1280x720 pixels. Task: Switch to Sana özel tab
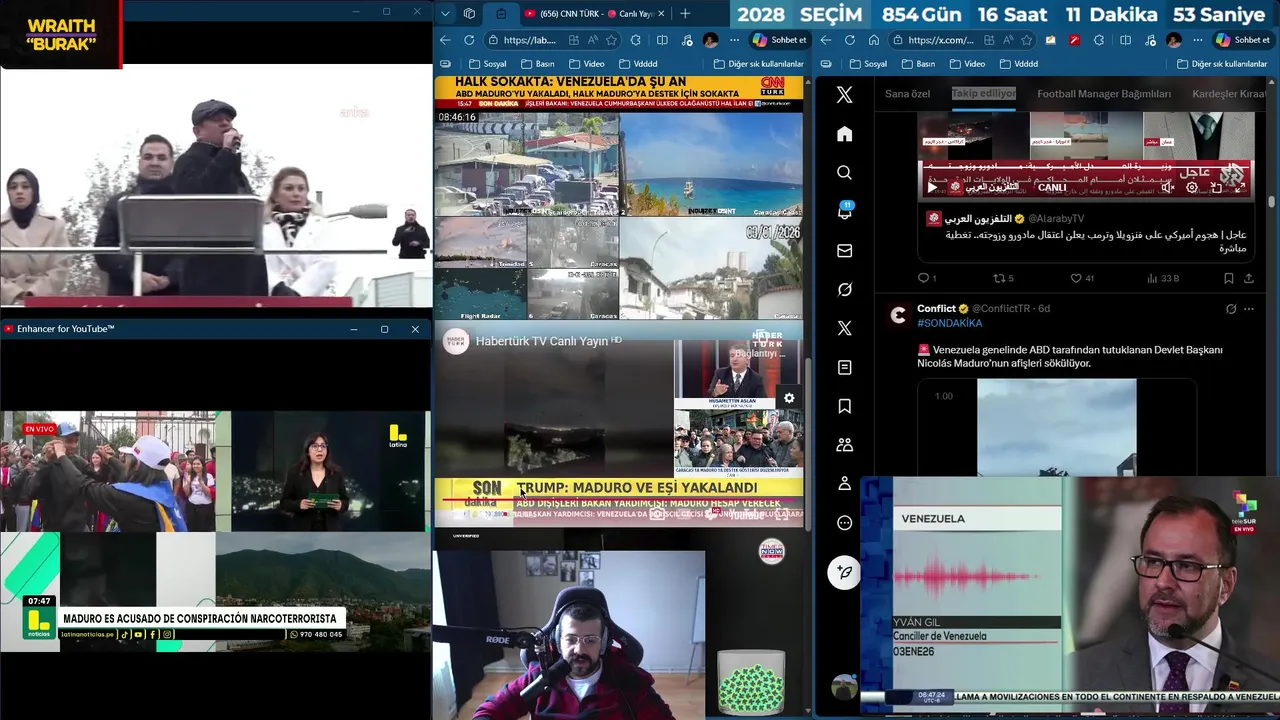pyautogui.click(x=907, y=94)
